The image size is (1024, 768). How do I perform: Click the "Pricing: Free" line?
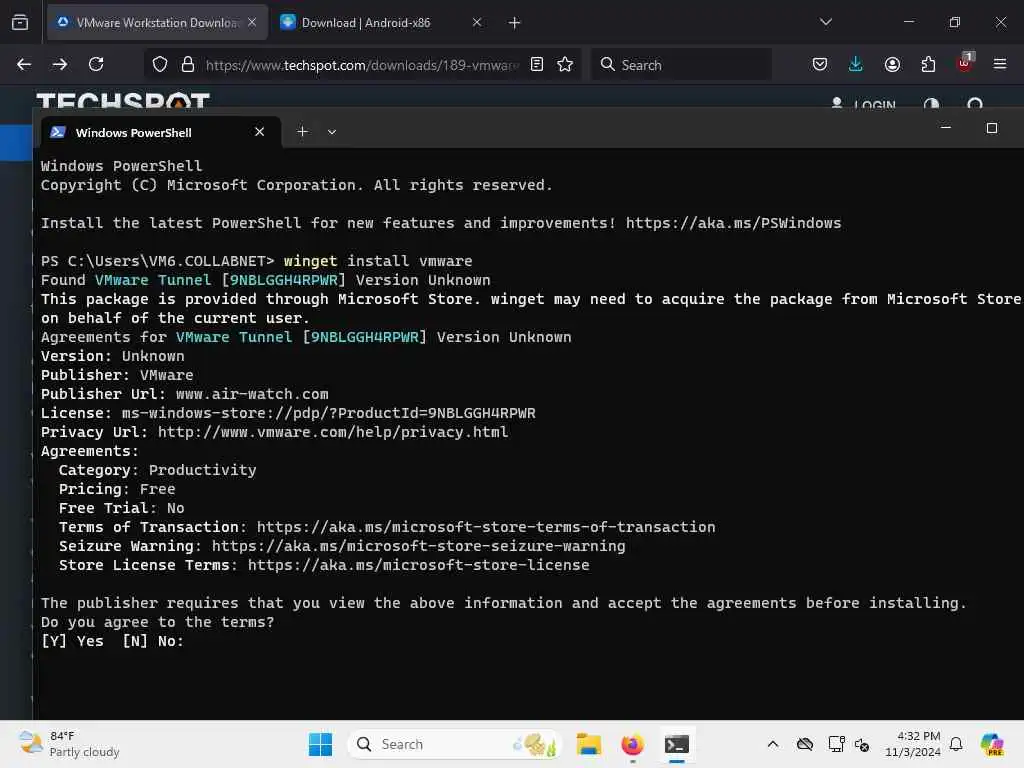(117, 489)
